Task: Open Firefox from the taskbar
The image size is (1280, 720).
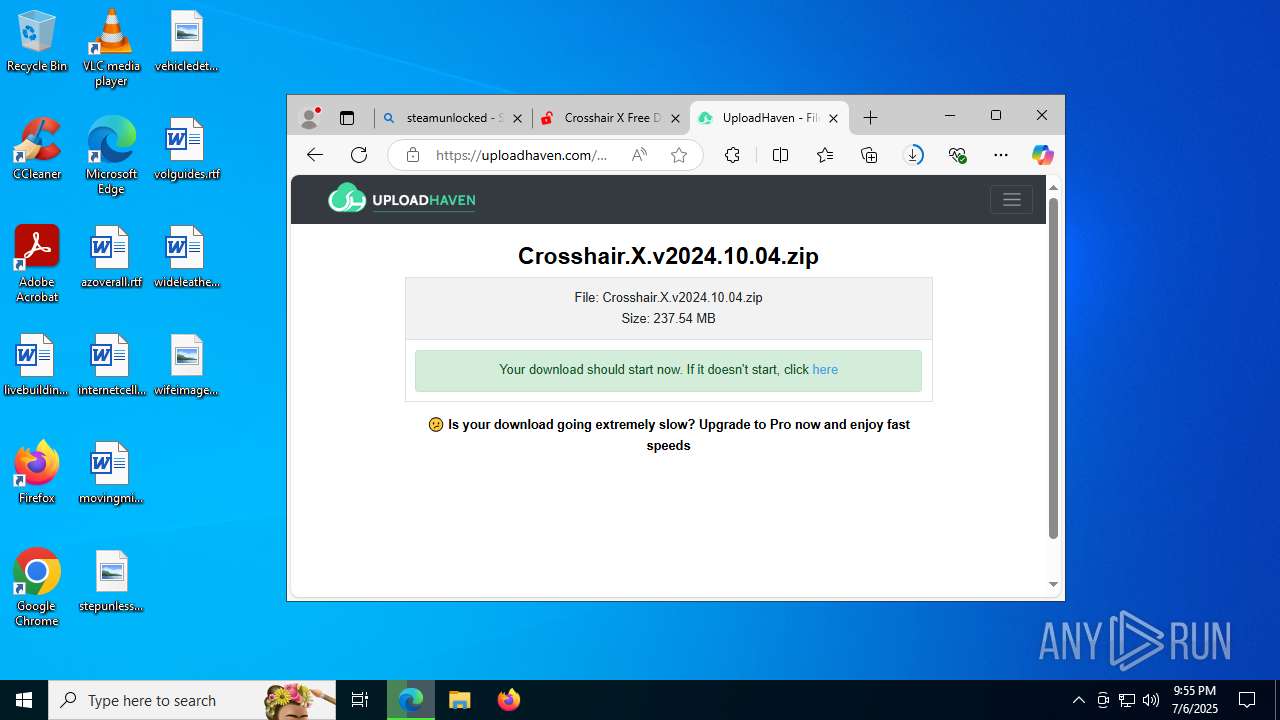Action: click(x=509, y=700)
